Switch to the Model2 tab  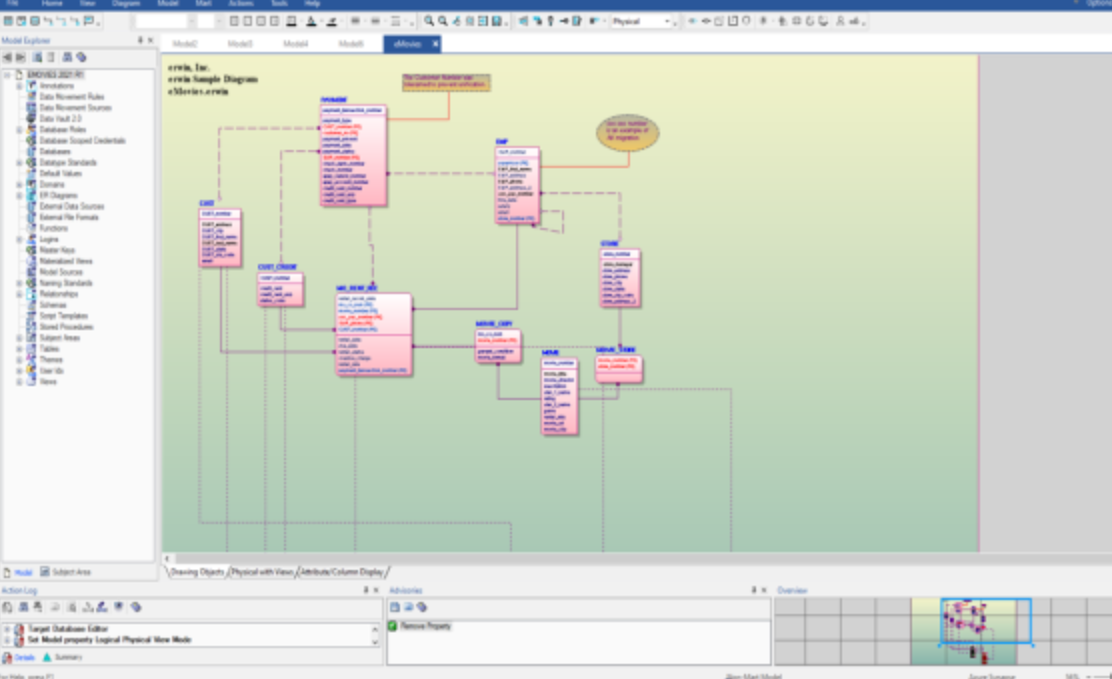tap(185, 44)
